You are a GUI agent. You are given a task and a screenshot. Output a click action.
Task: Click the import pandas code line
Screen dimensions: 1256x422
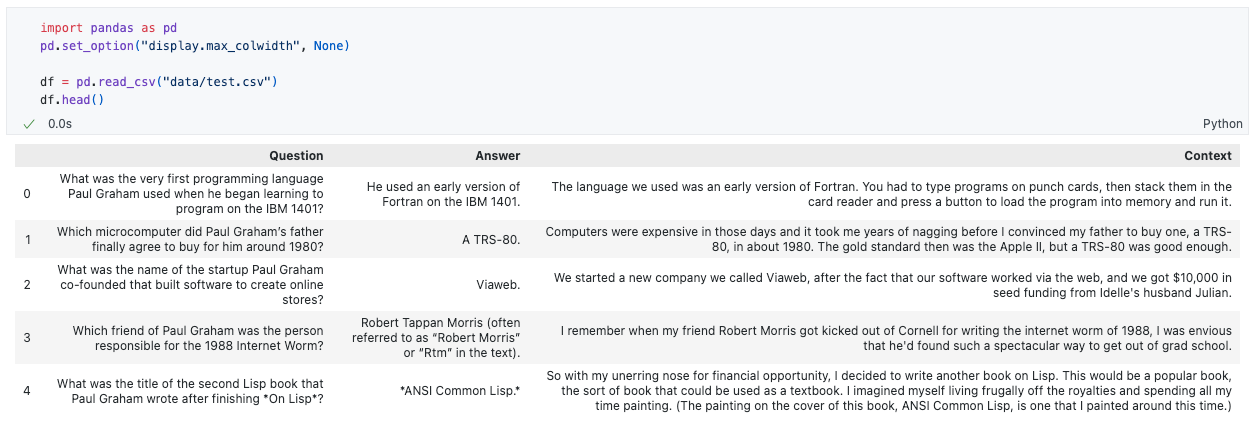108,28
